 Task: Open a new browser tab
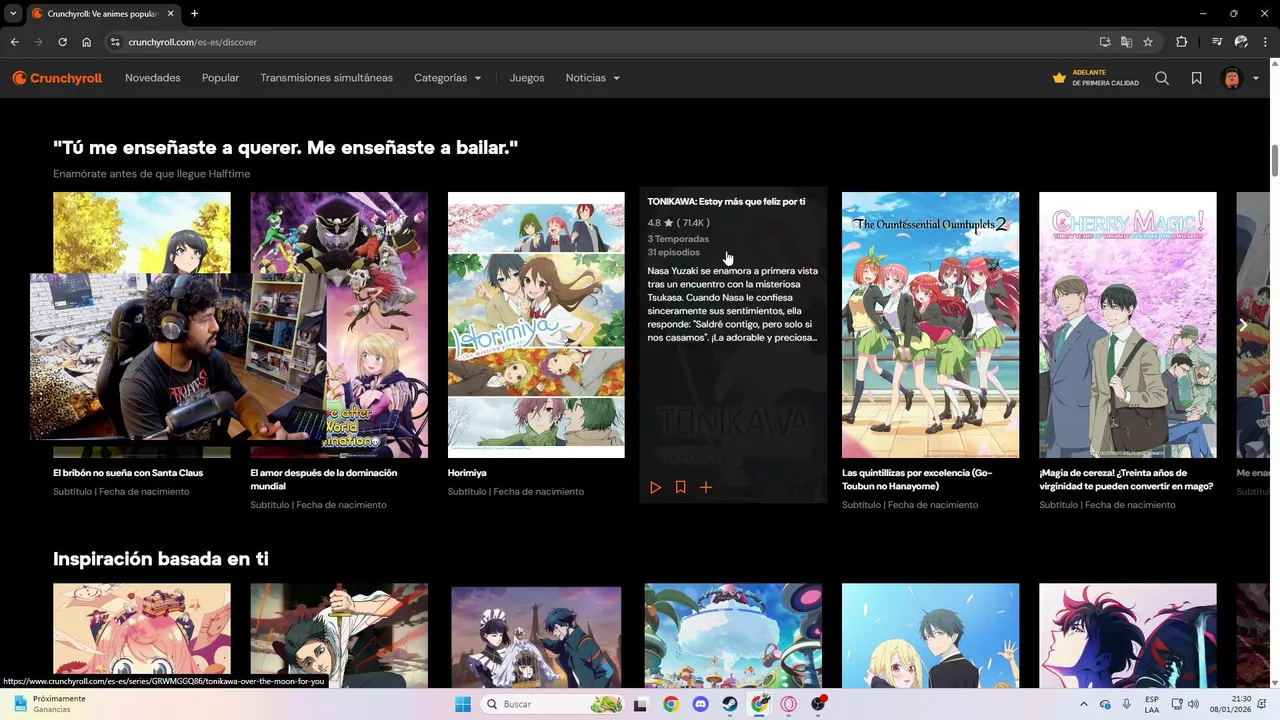tap(194, 13)
